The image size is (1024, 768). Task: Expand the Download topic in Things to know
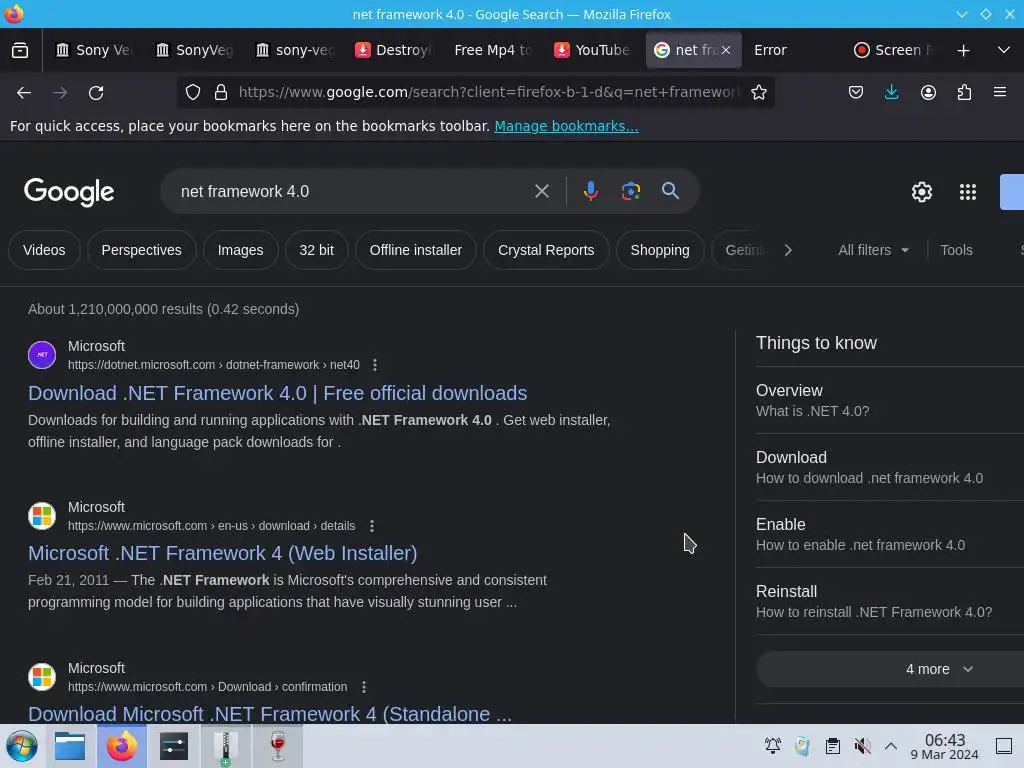point(889,468)
